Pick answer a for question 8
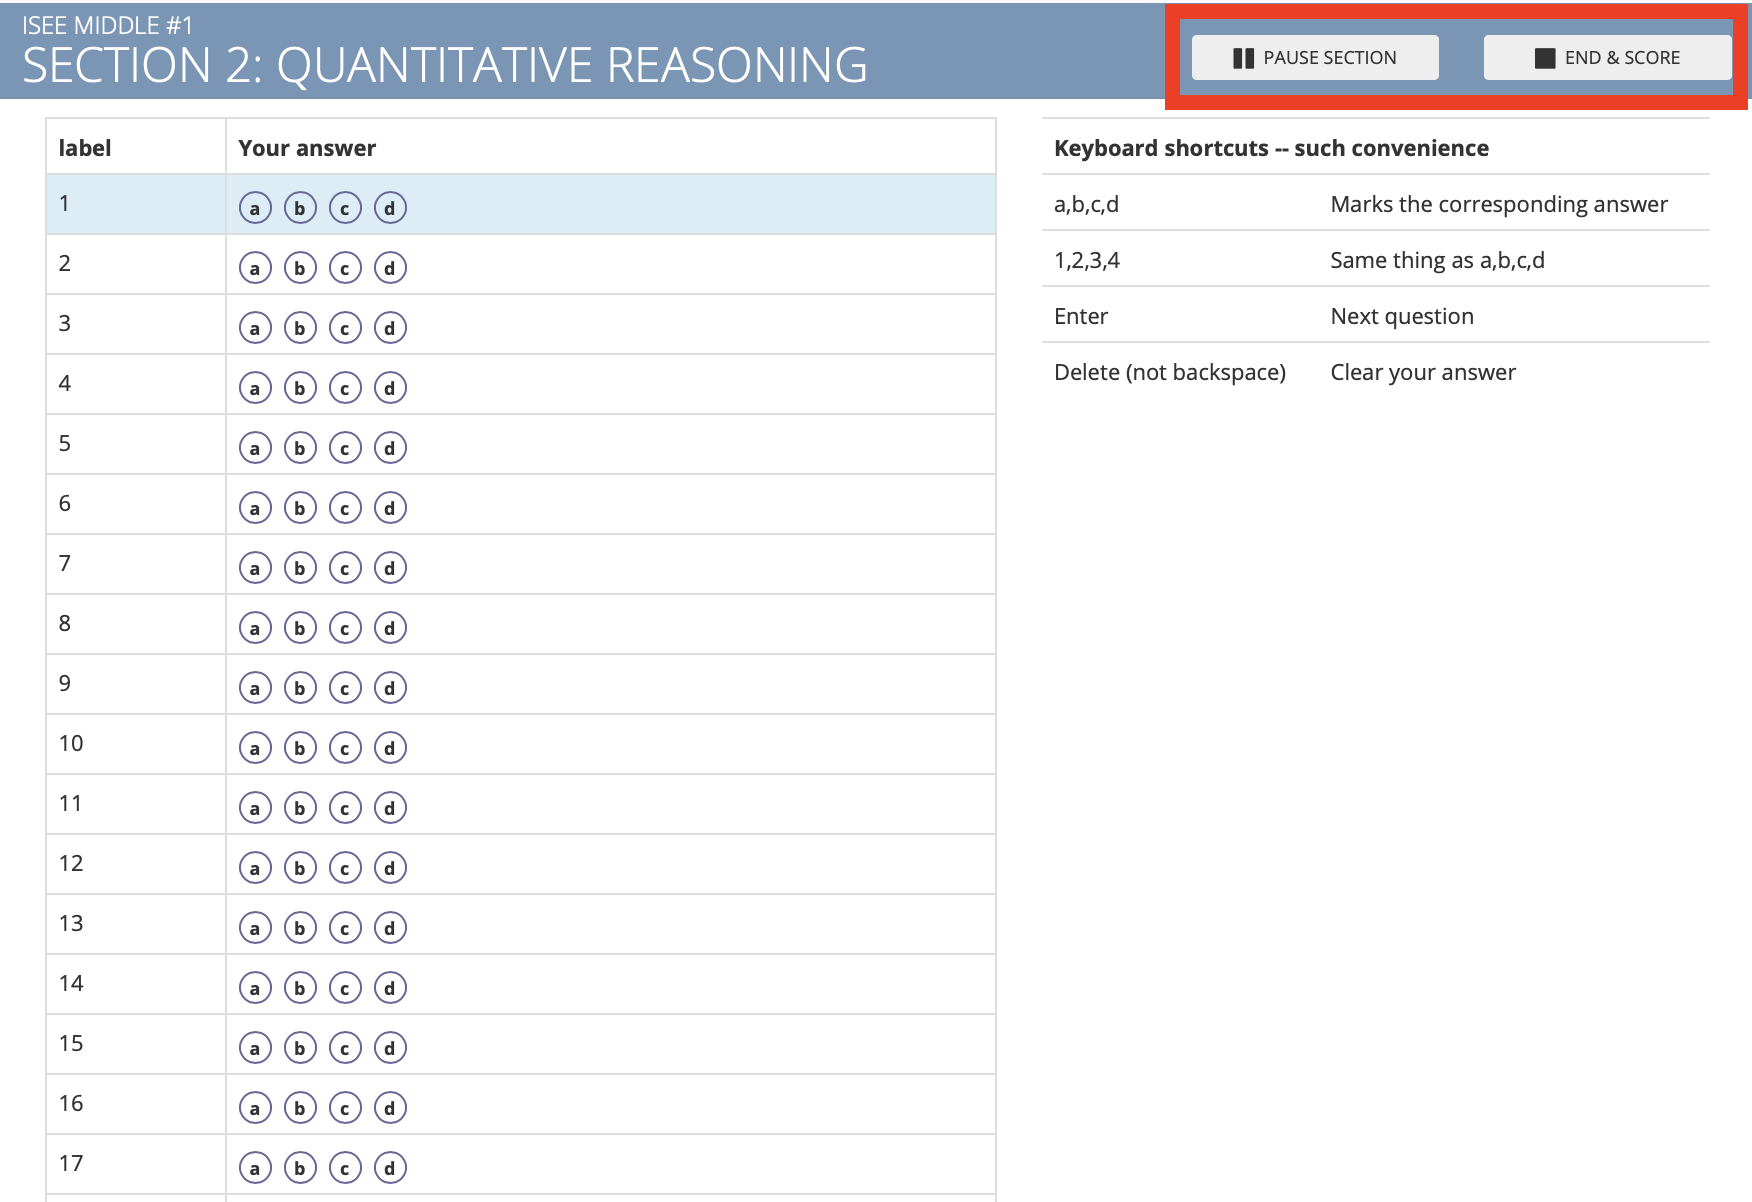 255,628
